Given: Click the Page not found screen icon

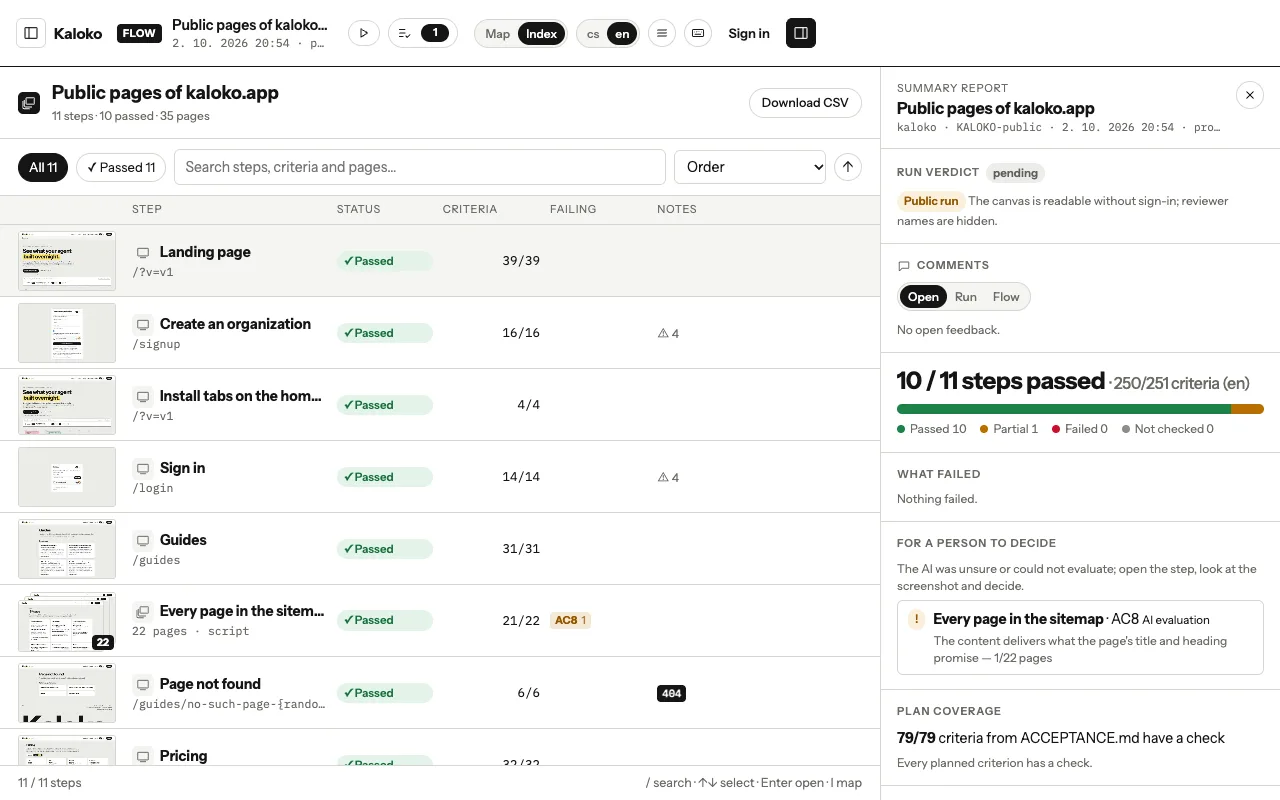Looking at the screenshot, I should [143, 685].
